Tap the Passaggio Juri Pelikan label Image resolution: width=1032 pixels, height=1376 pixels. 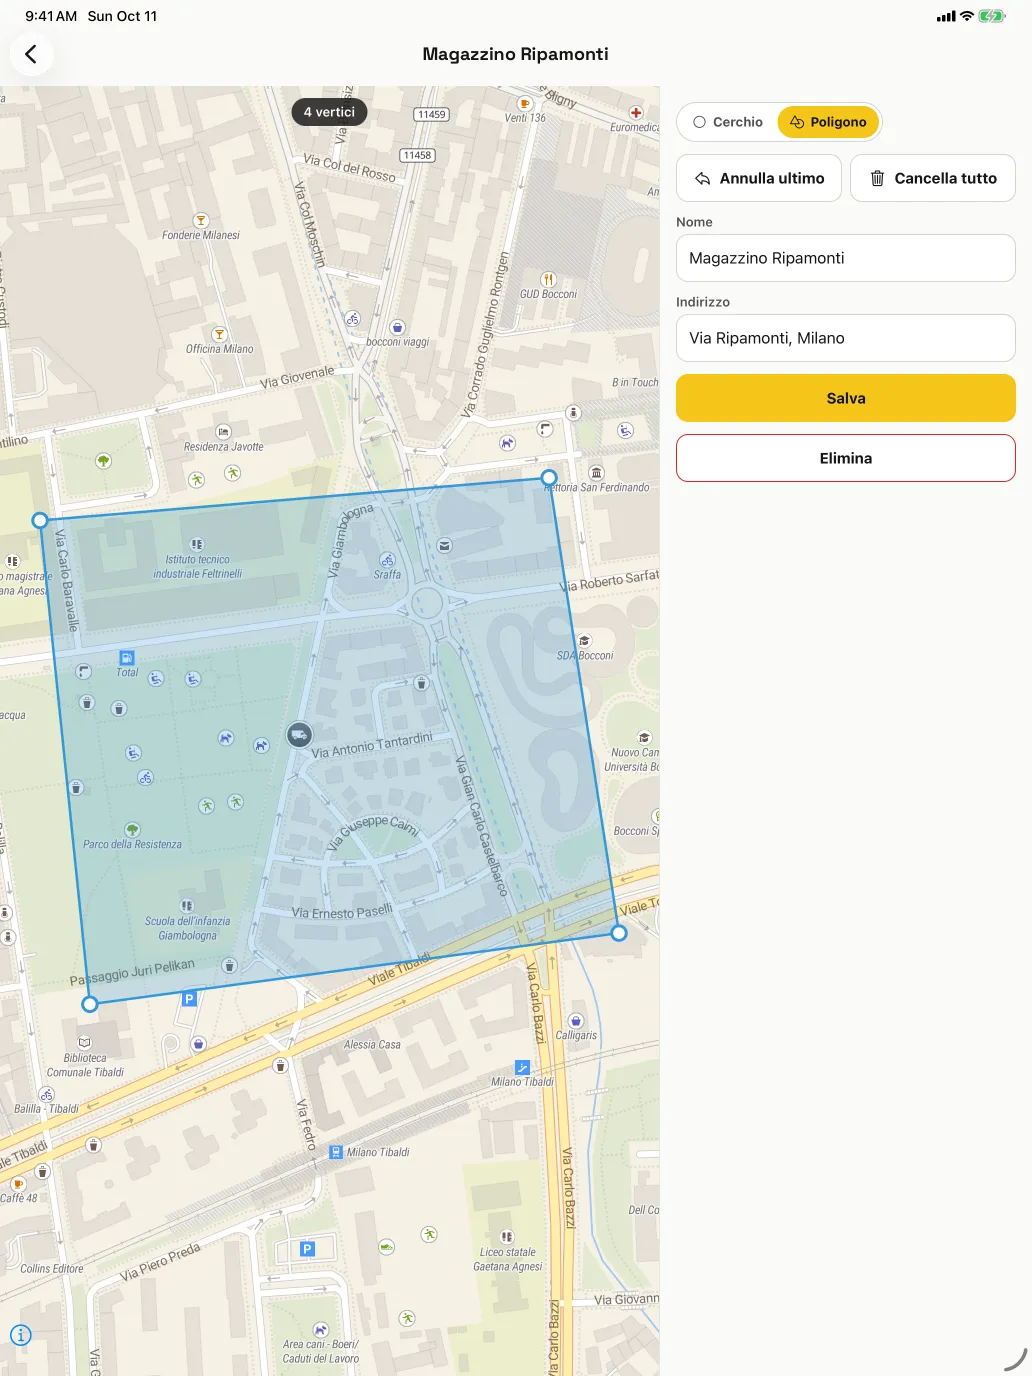tap(132, 972)
